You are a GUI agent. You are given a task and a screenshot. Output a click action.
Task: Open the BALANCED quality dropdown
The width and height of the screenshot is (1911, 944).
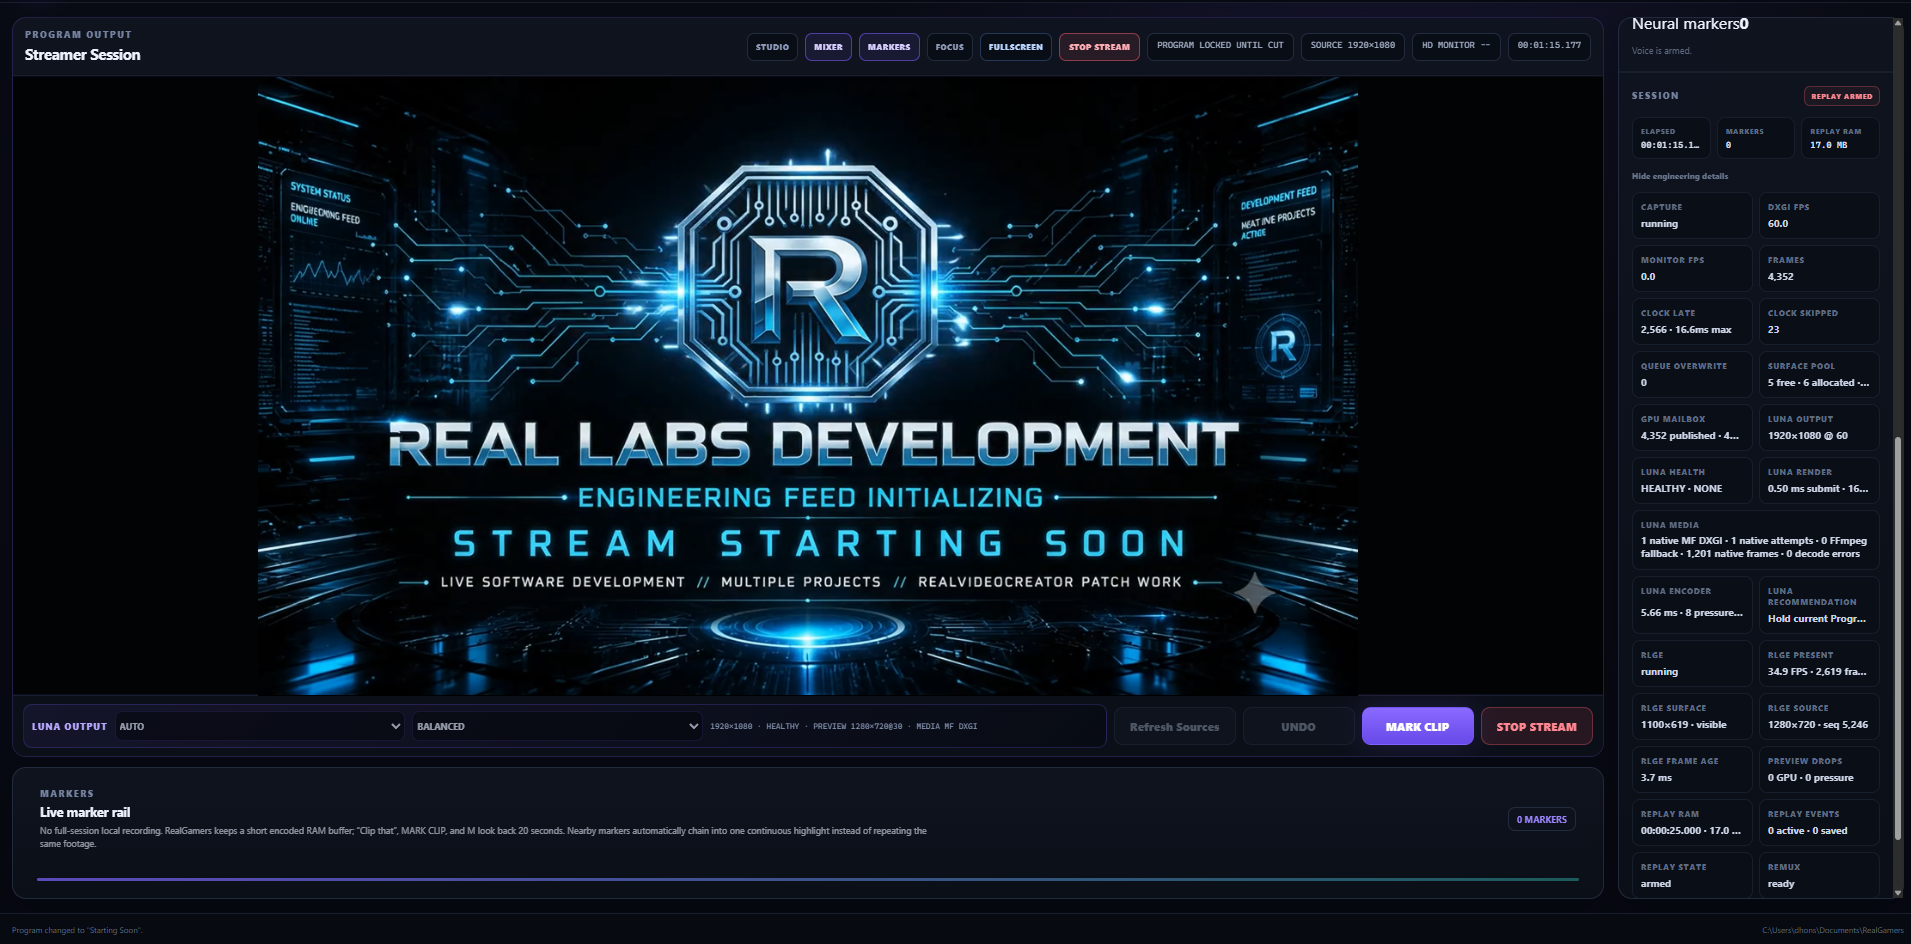point(557,726)
